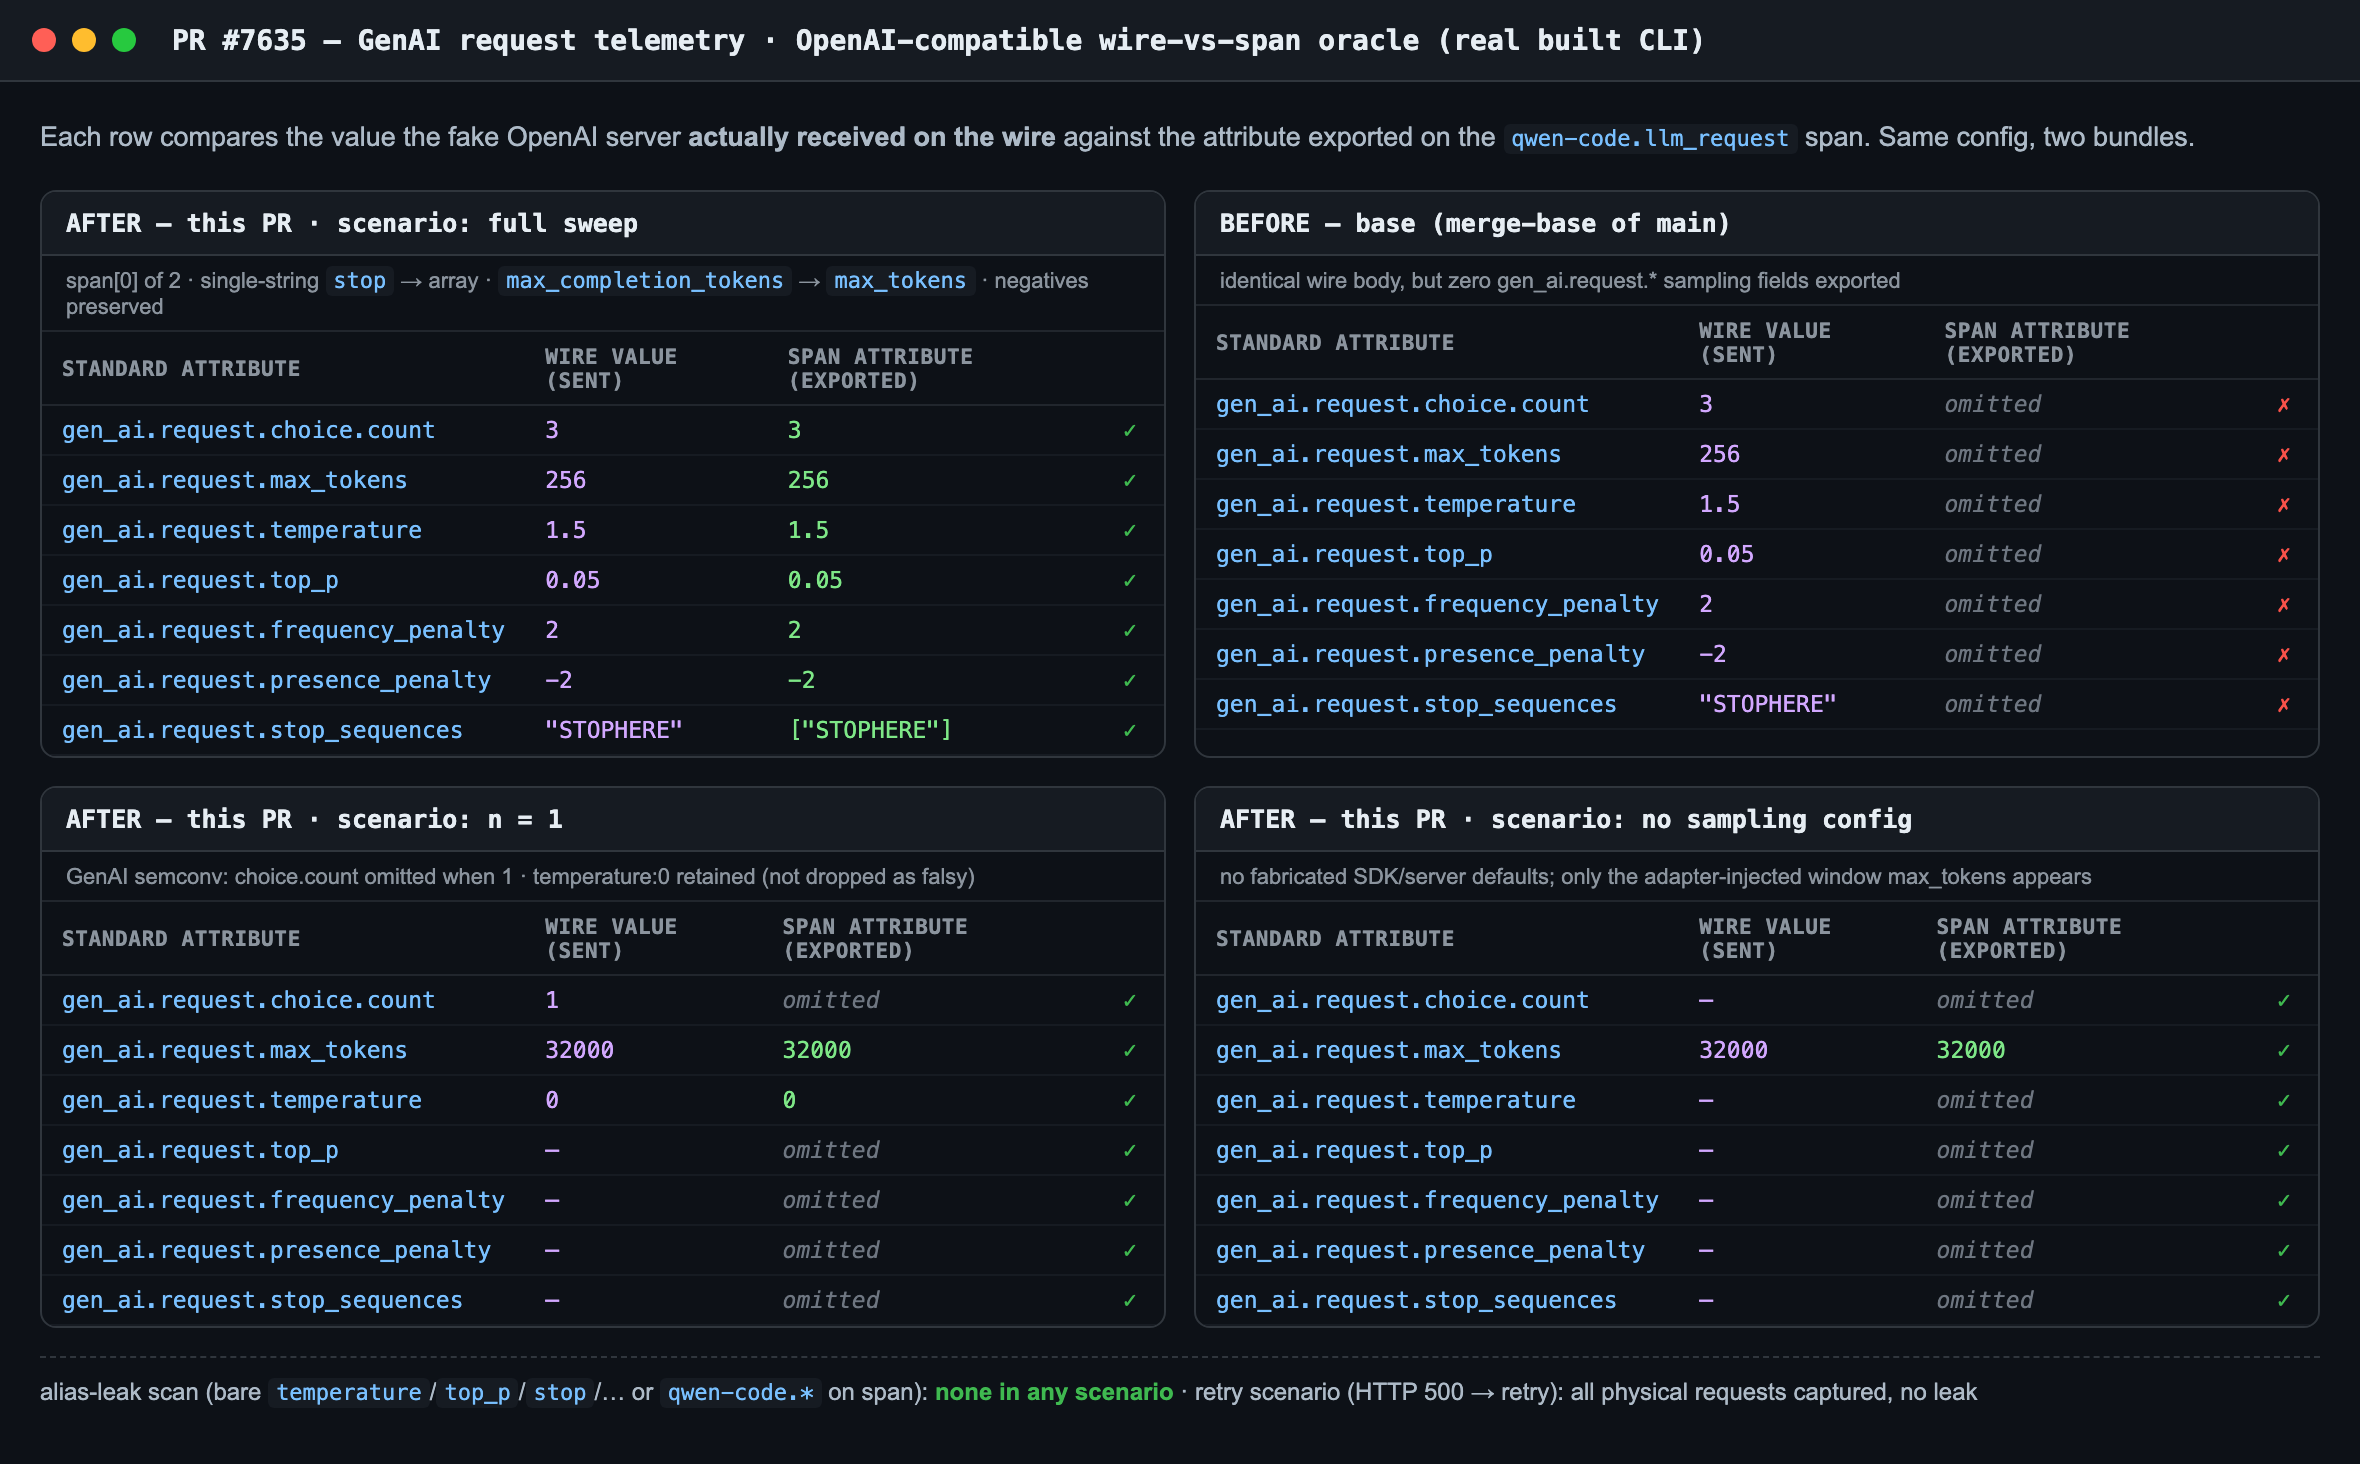Screen dimensions: 2360x1464
Task: Click the exported span value −2 in full sweep panel
Action: click(801, 680)
